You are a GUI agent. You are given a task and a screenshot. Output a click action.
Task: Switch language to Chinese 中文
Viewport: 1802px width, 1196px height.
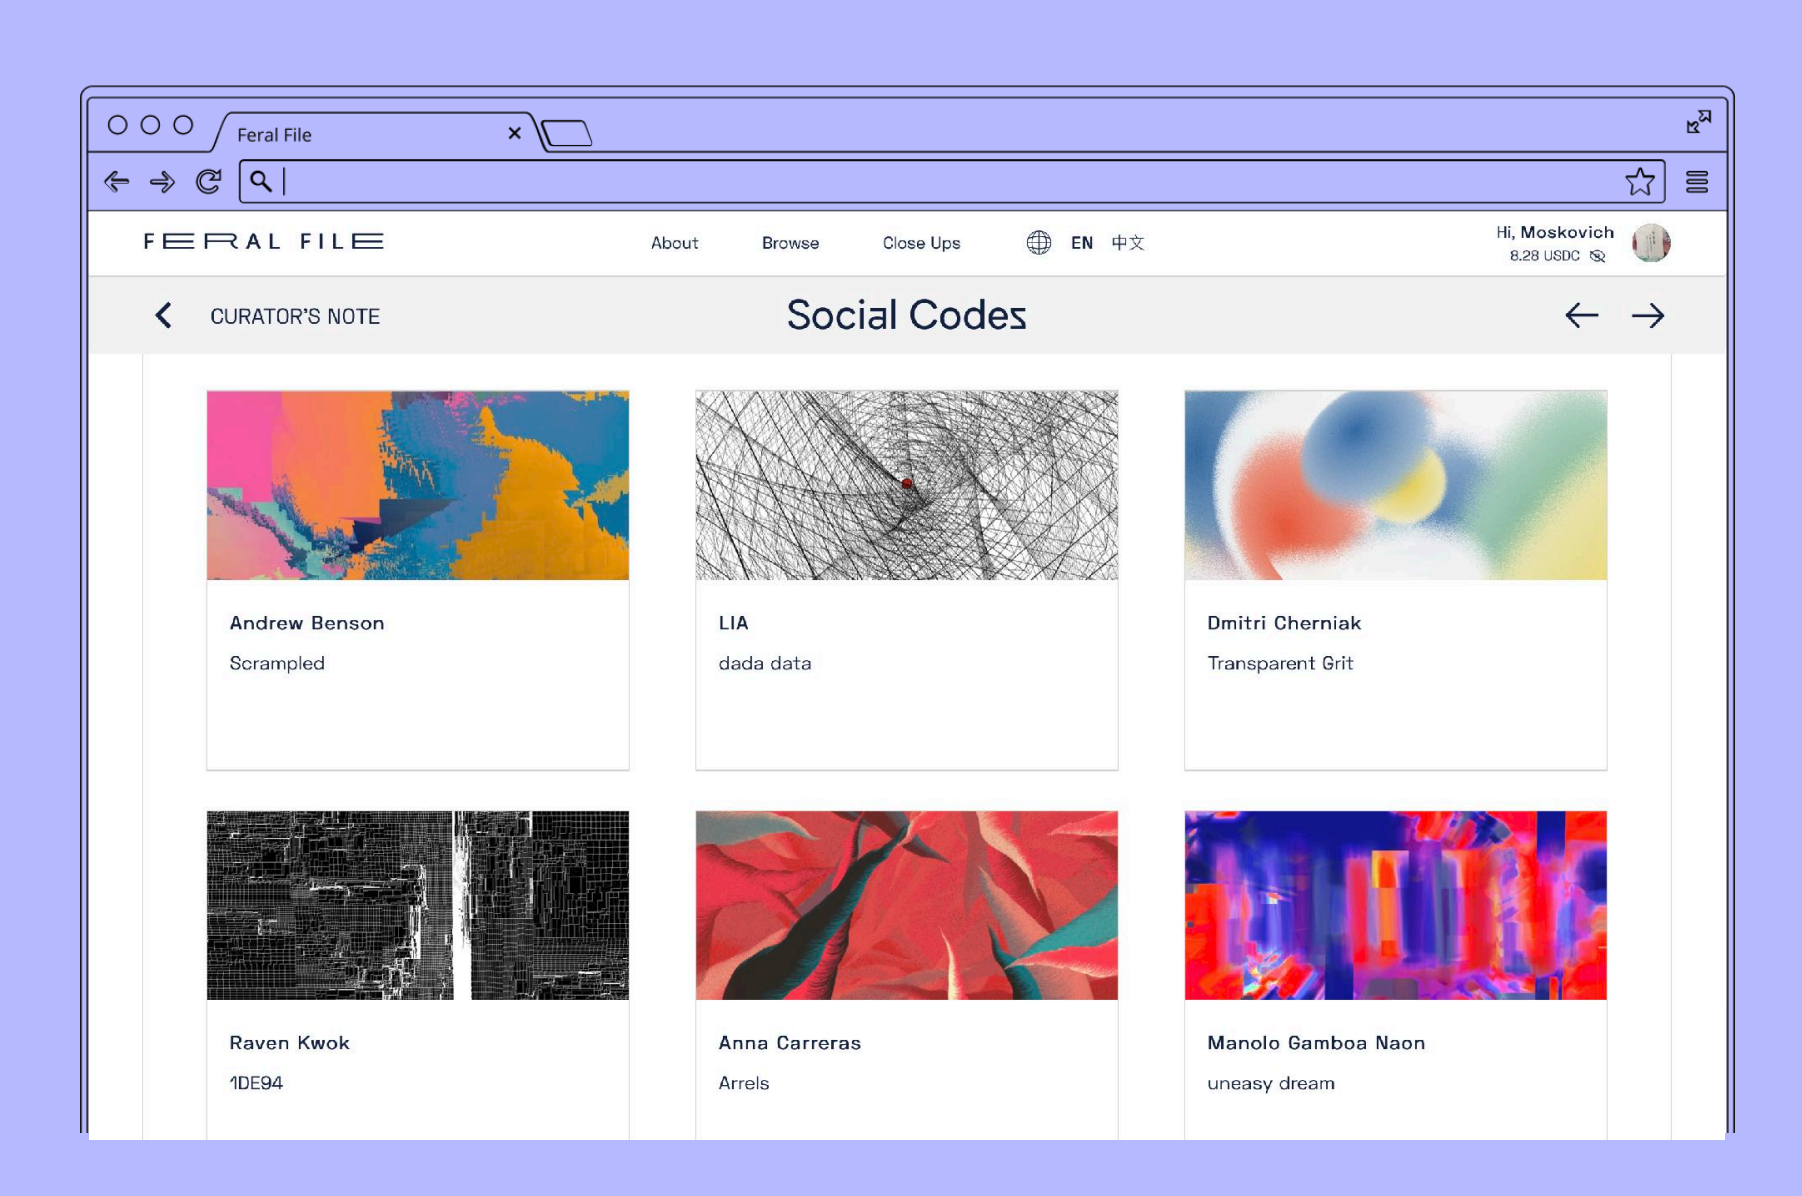(1127, 243)
